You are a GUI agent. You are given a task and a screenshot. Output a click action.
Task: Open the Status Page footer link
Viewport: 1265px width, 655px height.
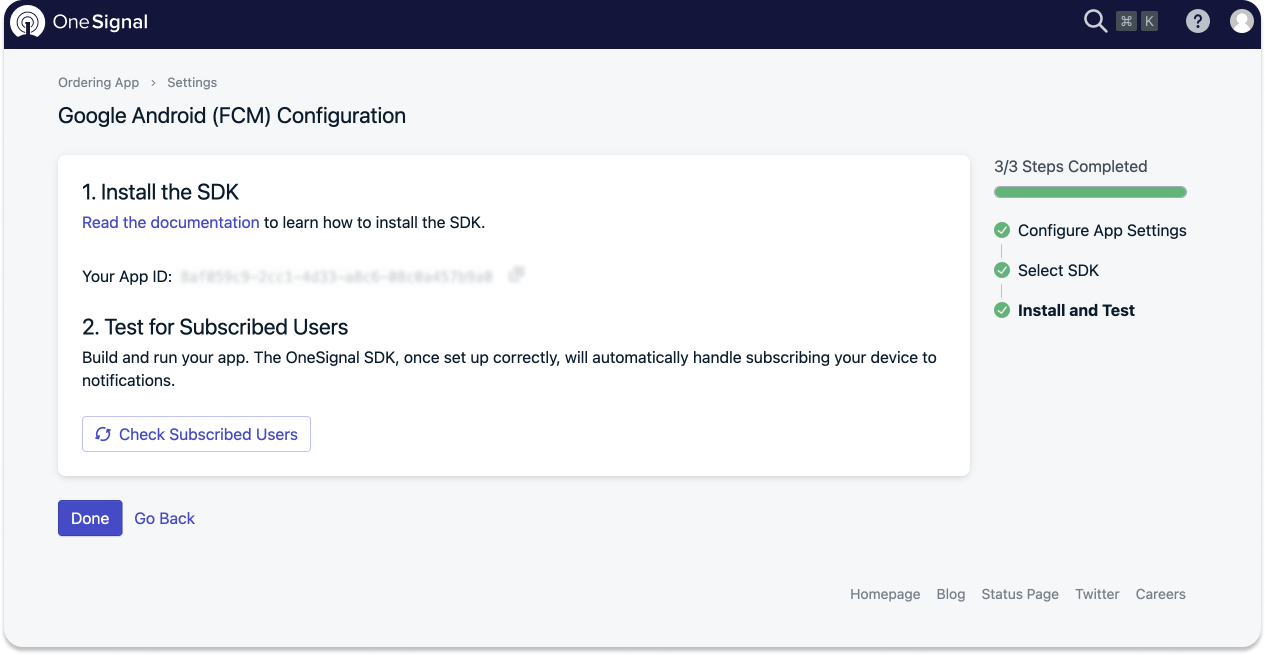[1020, 594]
